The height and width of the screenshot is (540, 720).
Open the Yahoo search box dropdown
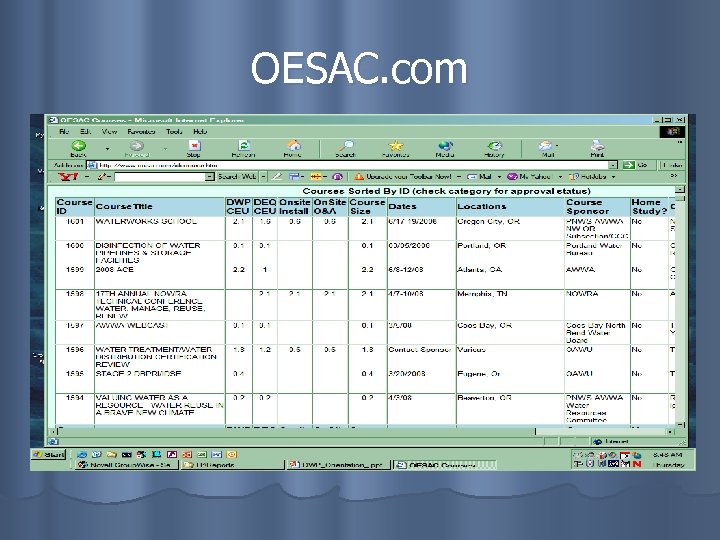tap(209, 177)
